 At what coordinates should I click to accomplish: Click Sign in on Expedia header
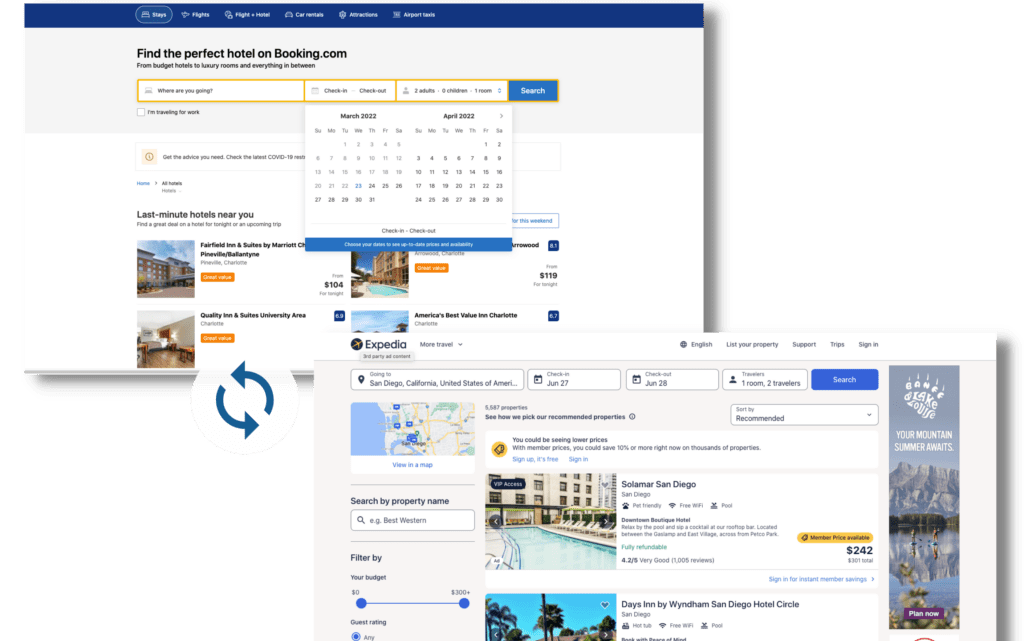point(868,344)
